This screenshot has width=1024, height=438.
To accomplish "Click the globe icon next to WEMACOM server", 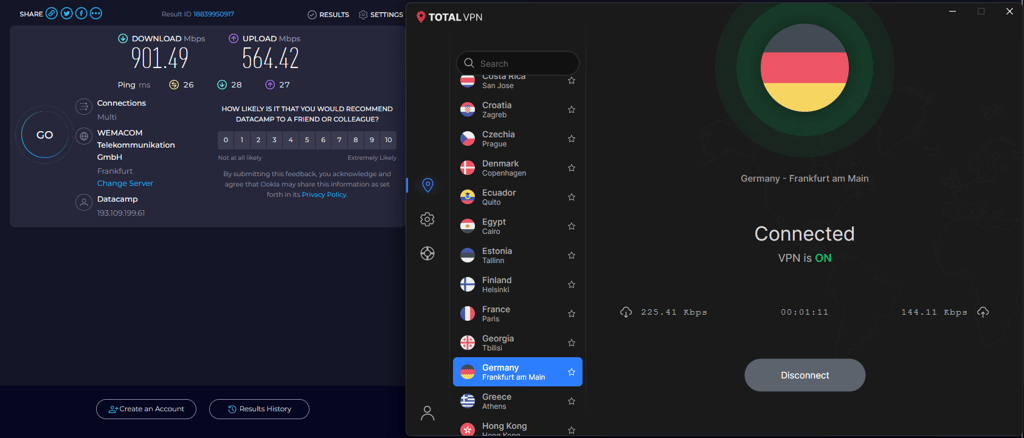I will (x=84, y=136).
